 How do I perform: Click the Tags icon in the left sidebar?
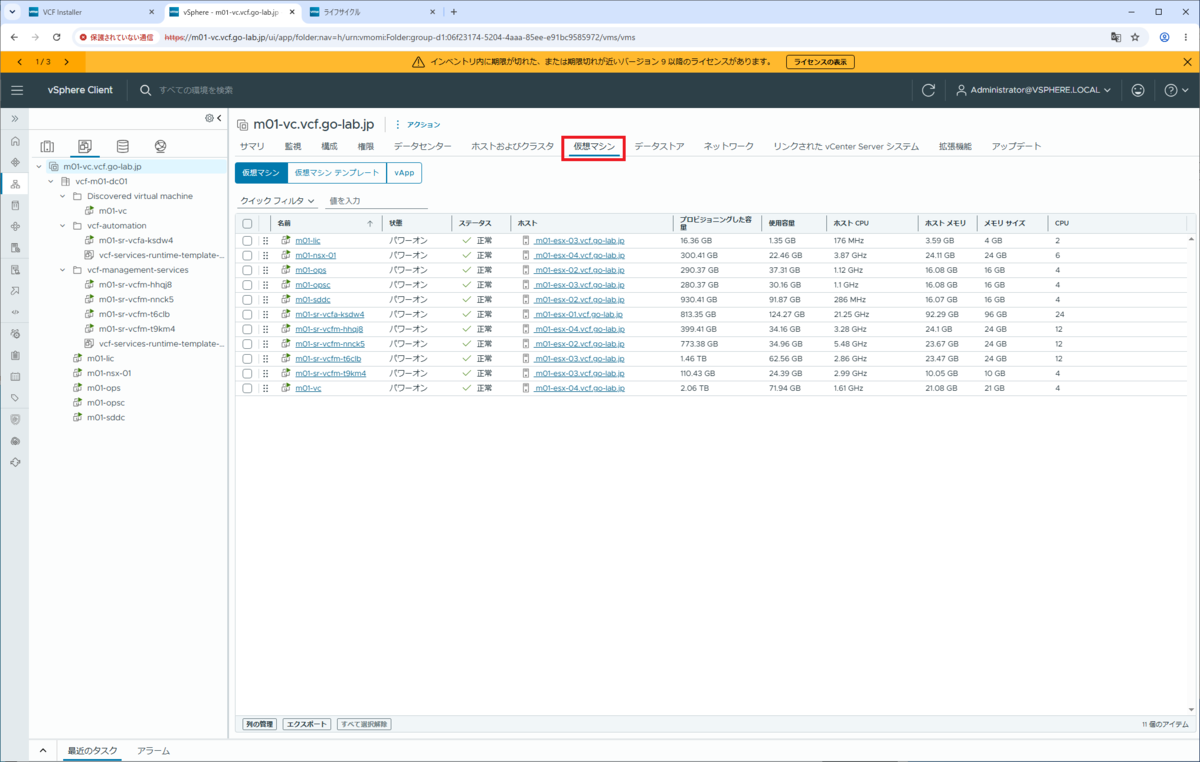pyautogui.click(x=15, y=397)
